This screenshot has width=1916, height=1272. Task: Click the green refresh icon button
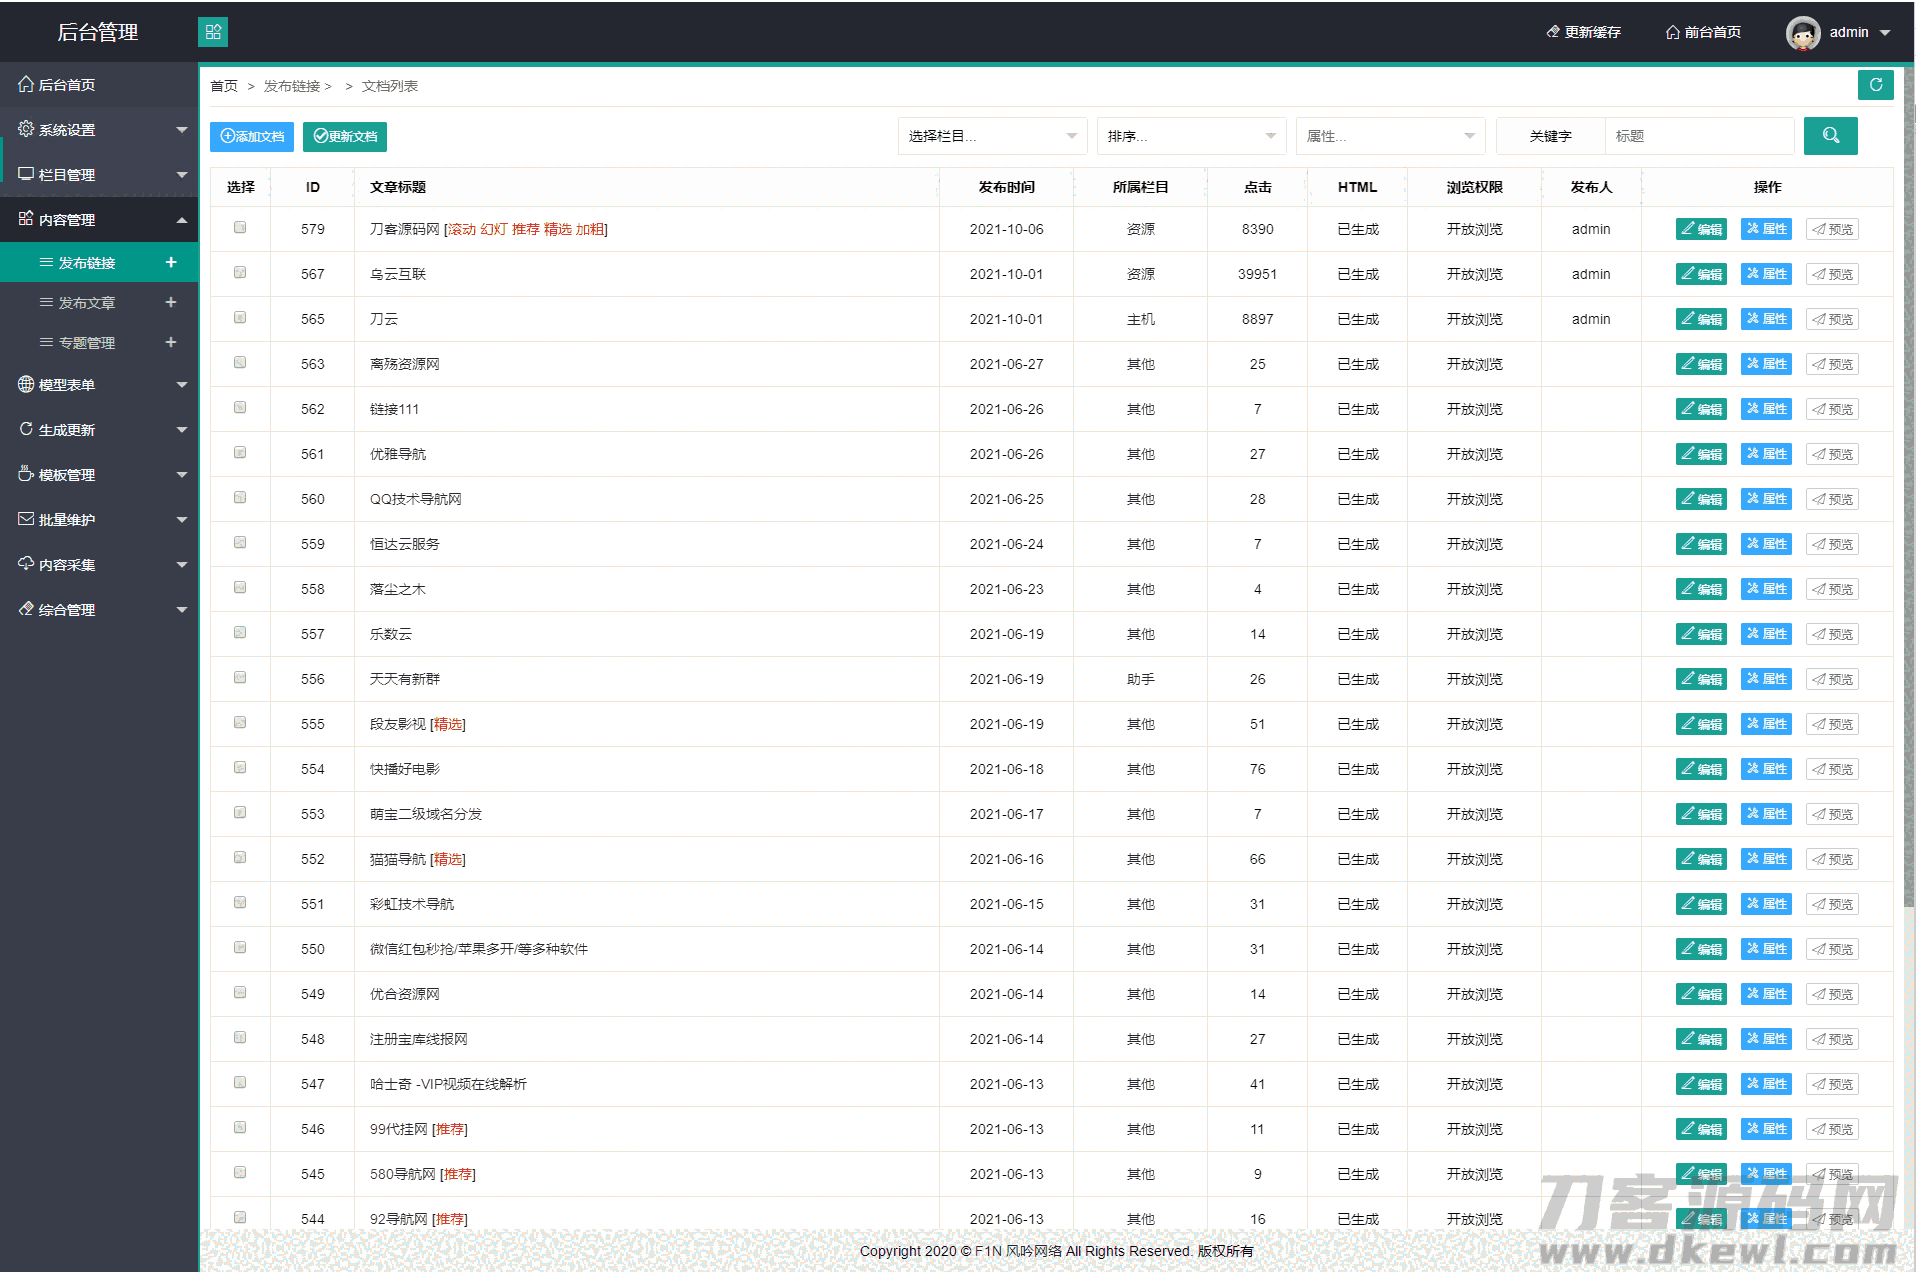(x=1875, y=85)
